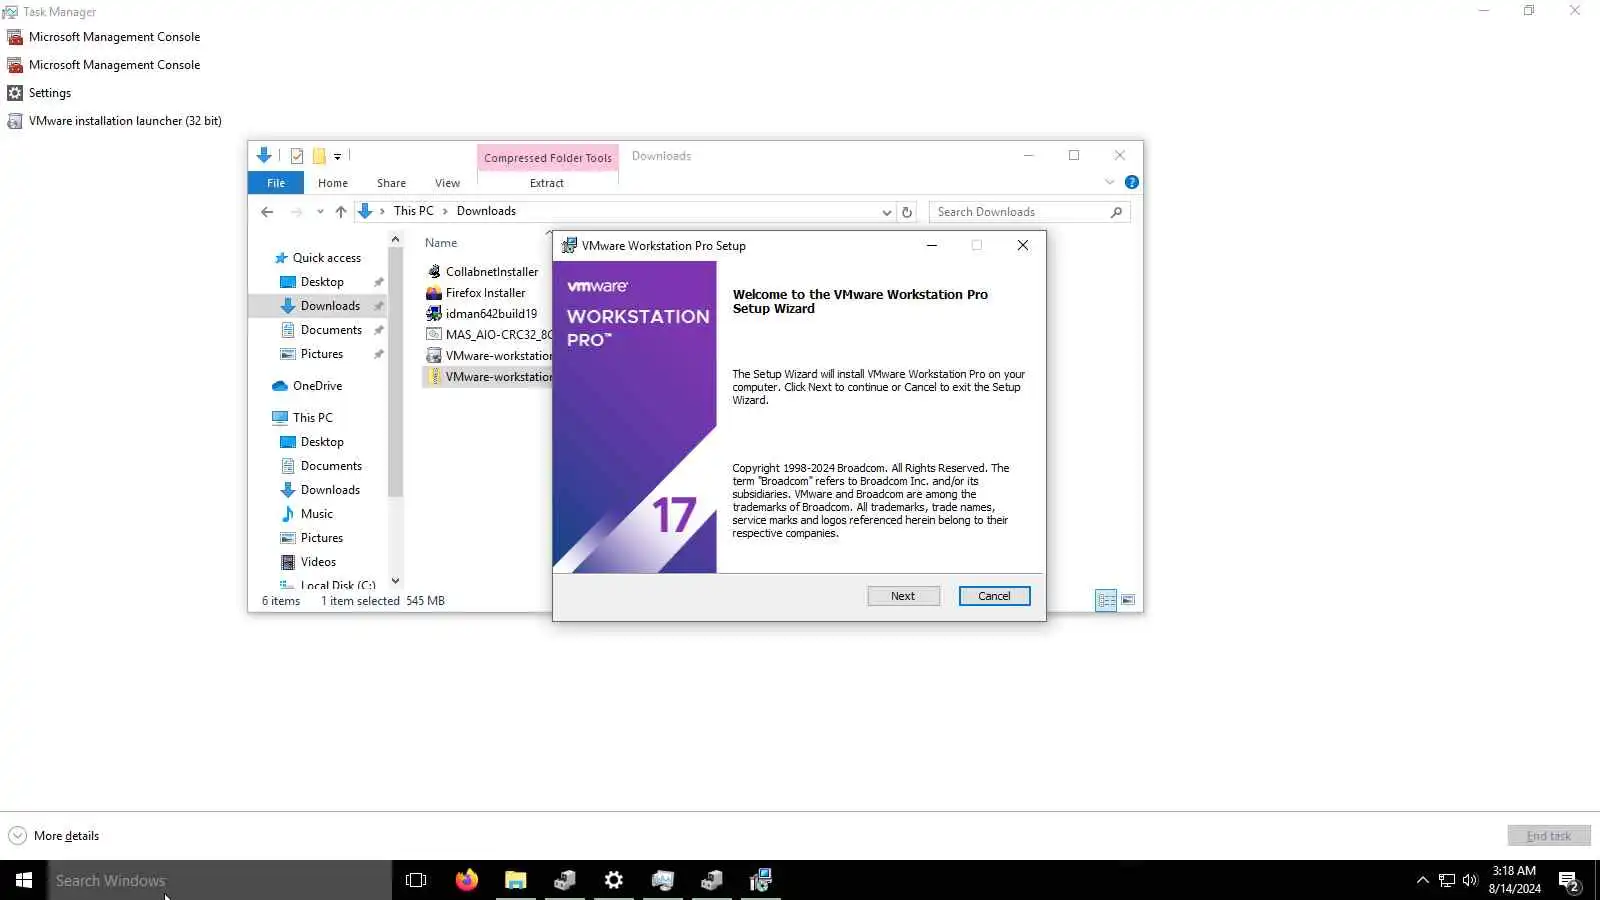Click Downloads in the address bar breadcrumb
1600x900 pixels.
(x=486, y=211)
